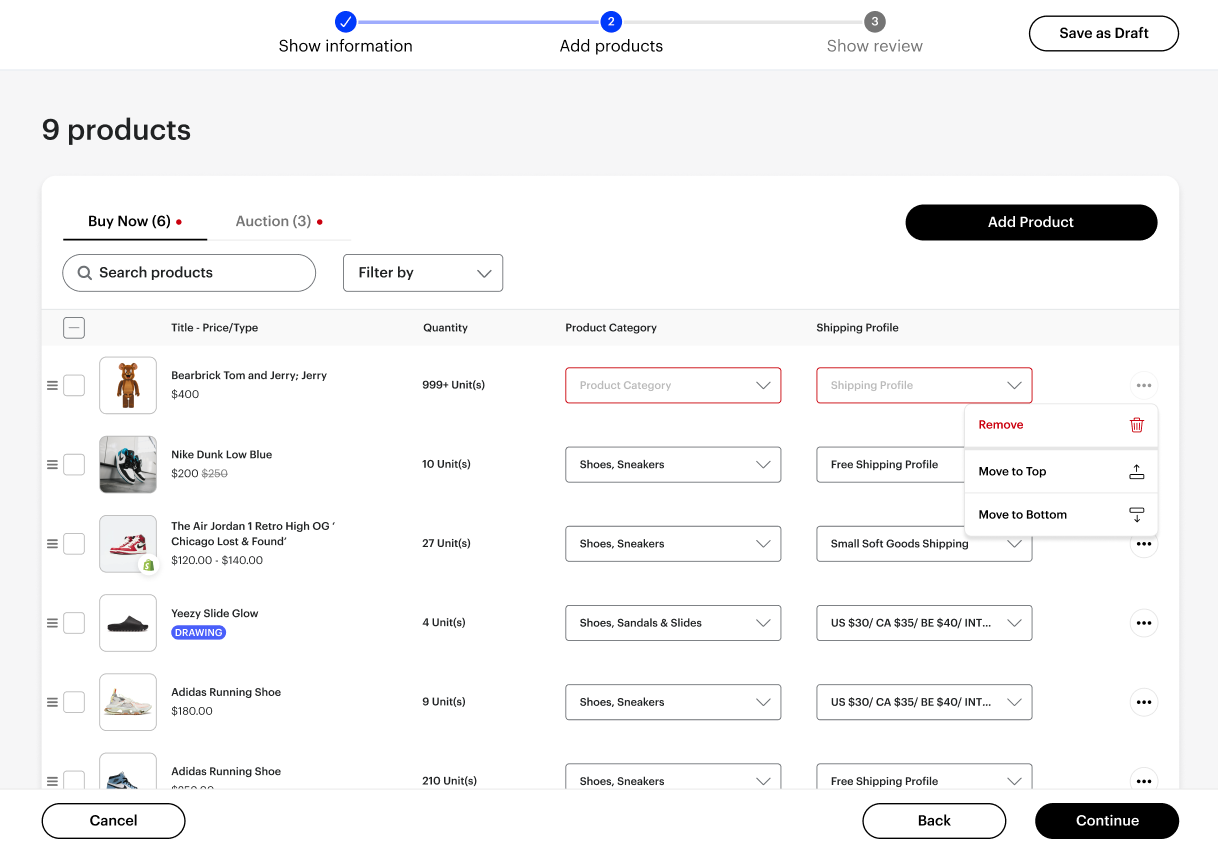Toggle the select-all checkbox in table header

(74, 328)
